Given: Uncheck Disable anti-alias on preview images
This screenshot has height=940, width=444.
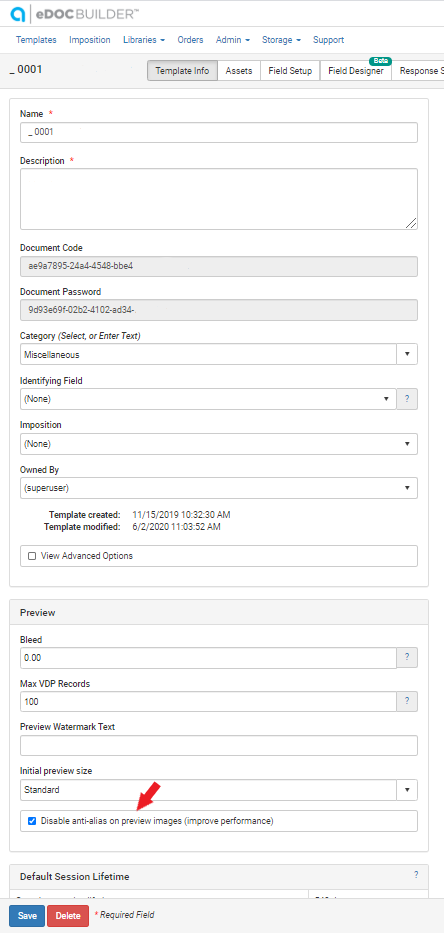Looking at the screenshot, I should [32, 821].
